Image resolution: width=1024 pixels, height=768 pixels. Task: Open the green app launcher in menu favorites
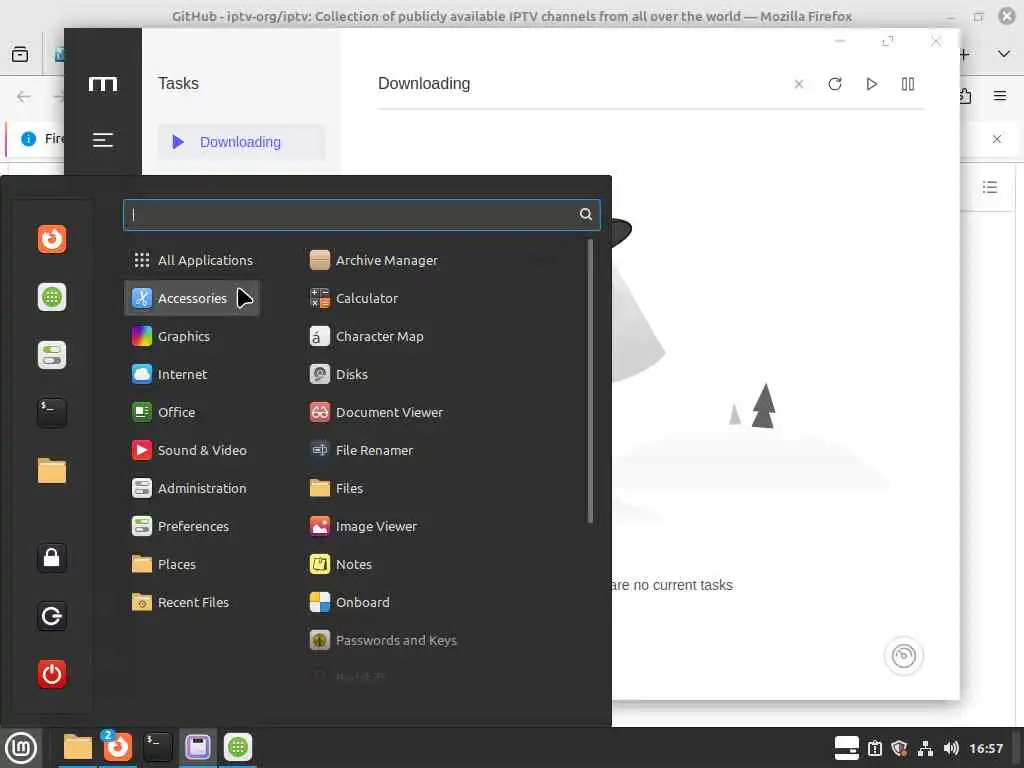52,297
